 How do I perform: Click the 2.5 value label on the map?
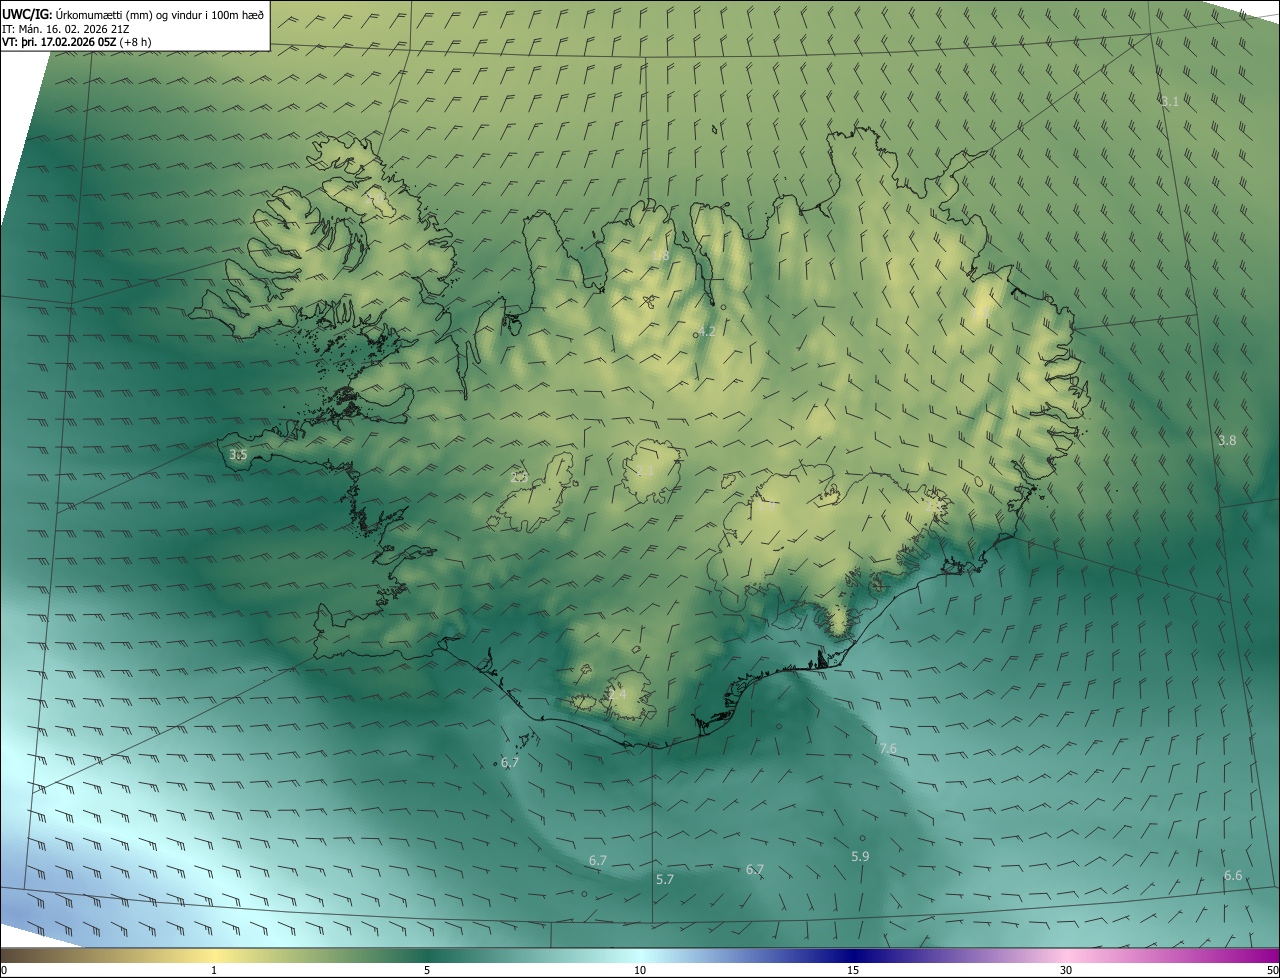pos(519,477)
